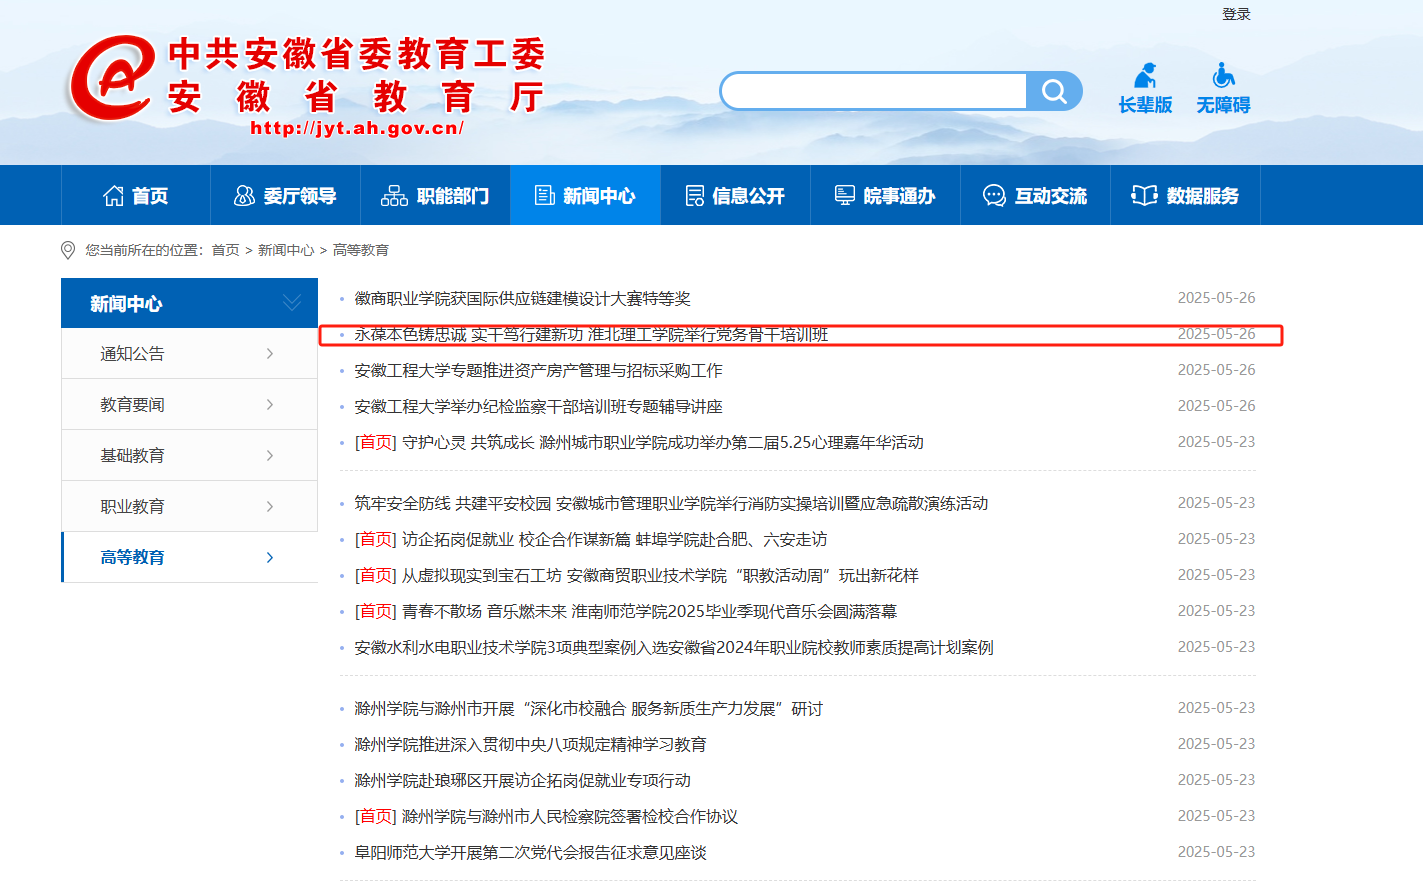Click the 登录 login link
This screenshot has height=882, width=1423.
pyautogui.click(x=1236, y=14)
